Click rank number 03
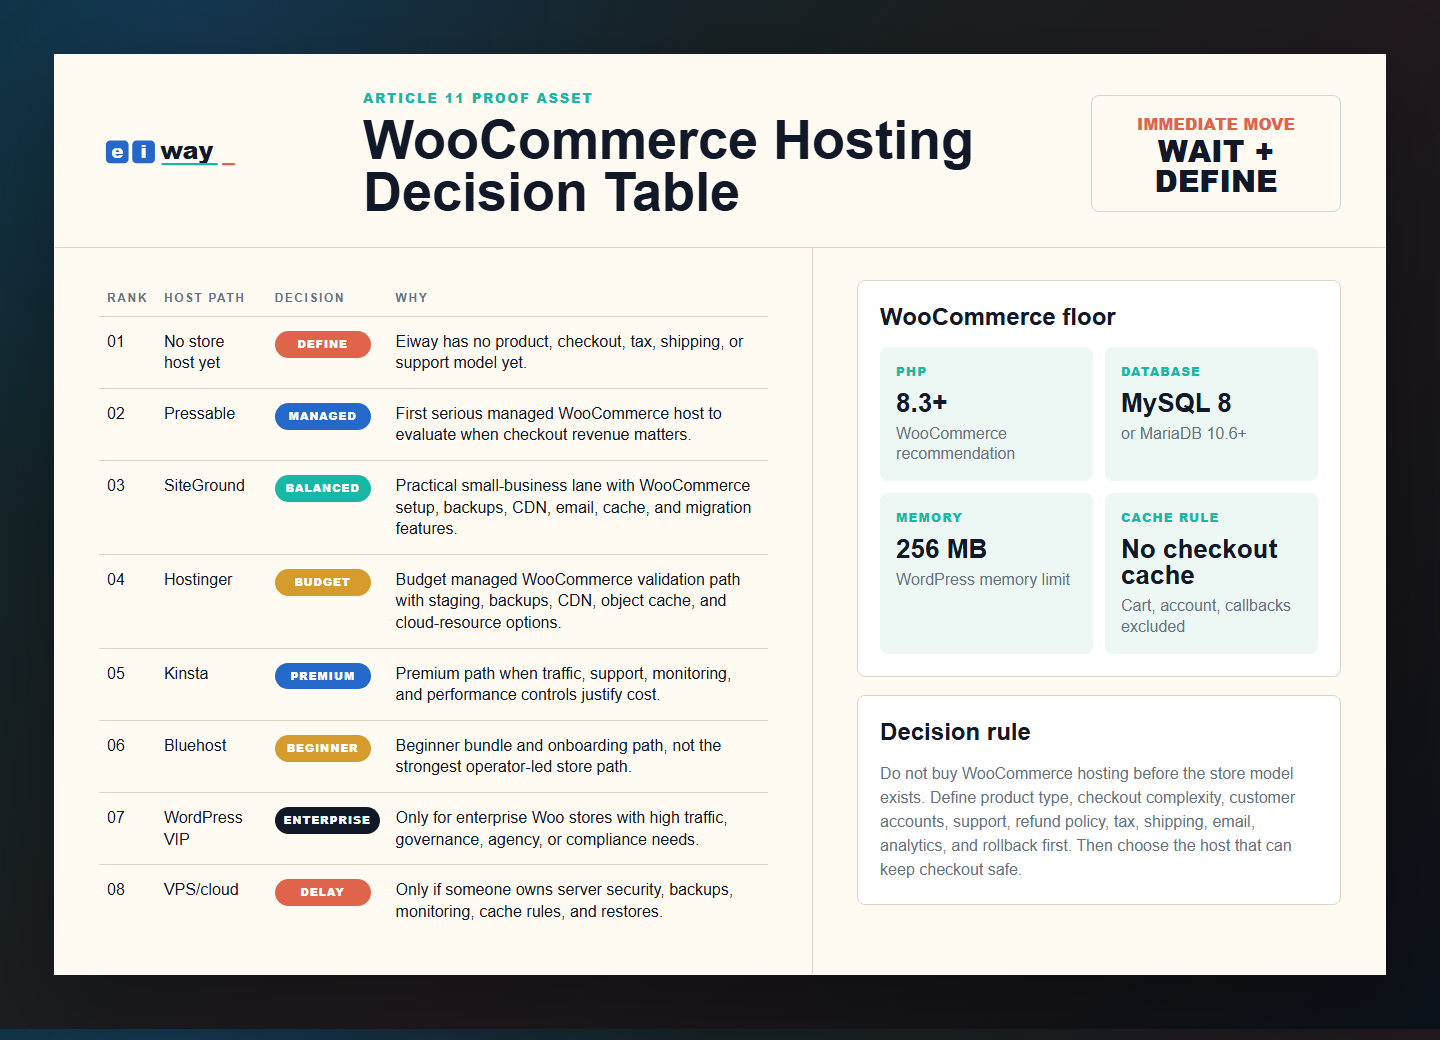 (116, 486)
